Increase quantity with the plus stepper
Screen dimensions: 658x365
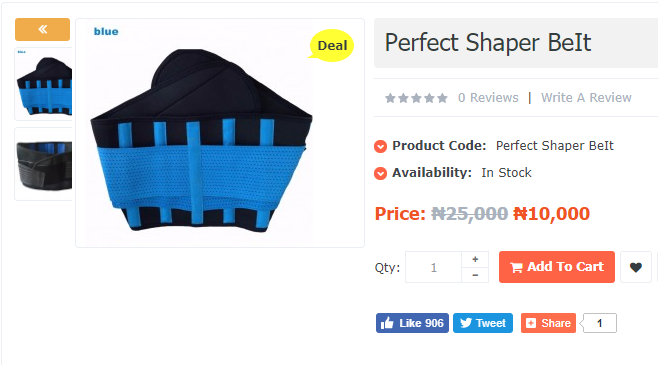(475, 259)
